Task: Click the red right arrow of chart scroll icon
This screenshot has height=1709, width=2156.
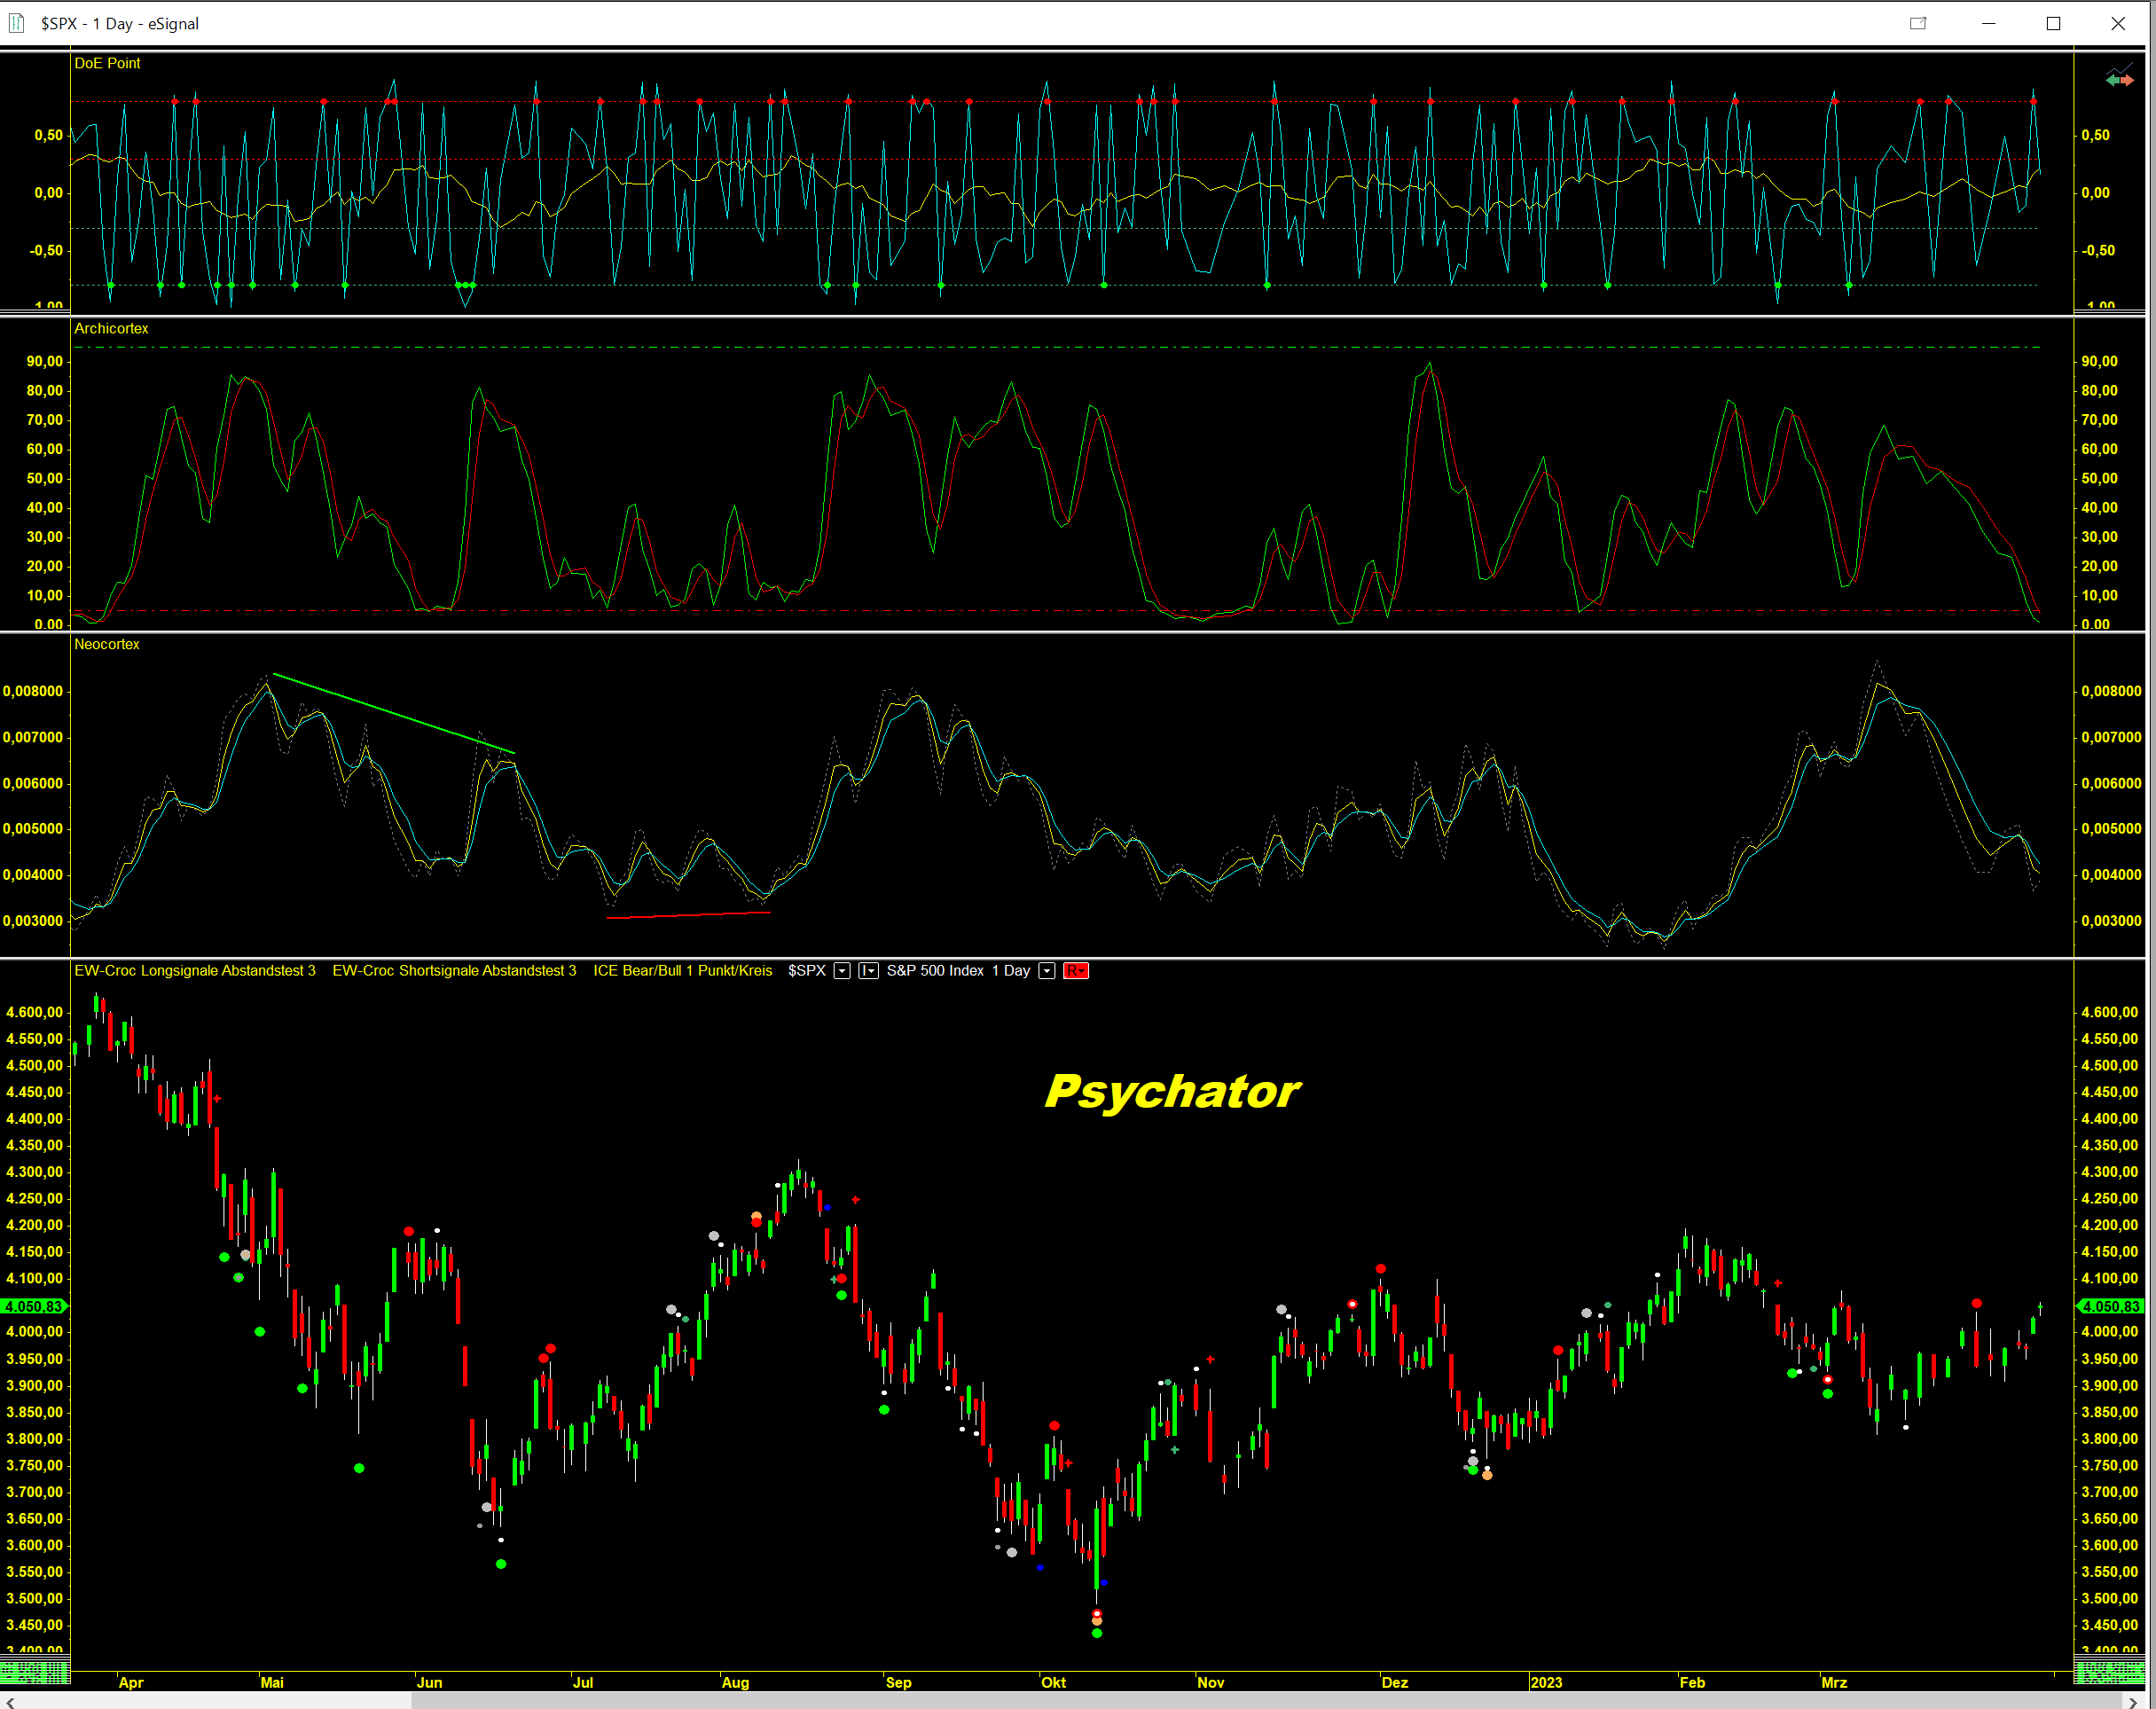Action: (2127, 80)
